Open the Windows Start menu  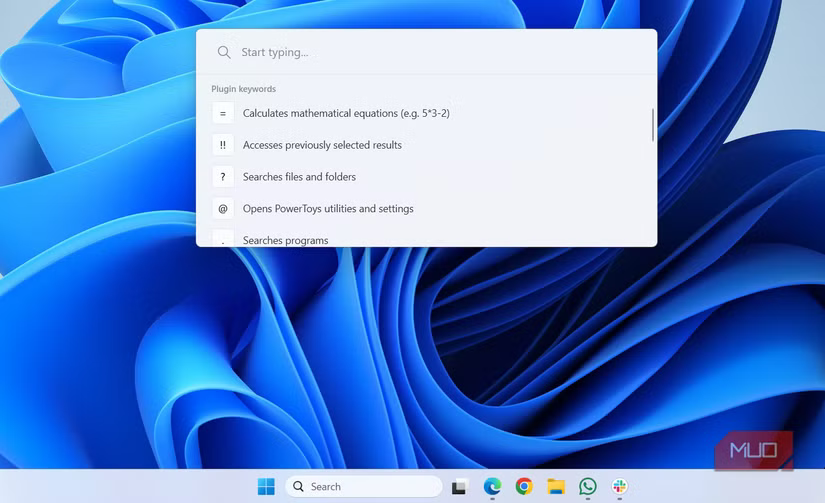[x=266, y=487]
